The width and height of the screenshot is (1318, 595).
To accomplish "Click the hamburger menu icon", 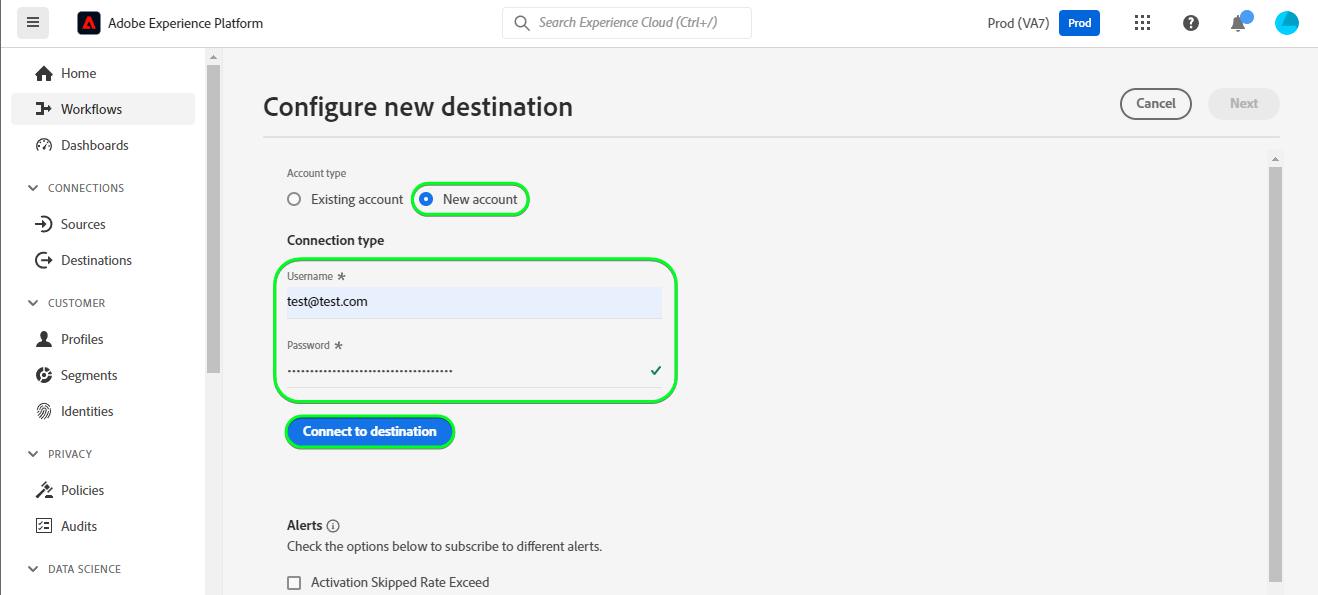I will tap(33, 22).
